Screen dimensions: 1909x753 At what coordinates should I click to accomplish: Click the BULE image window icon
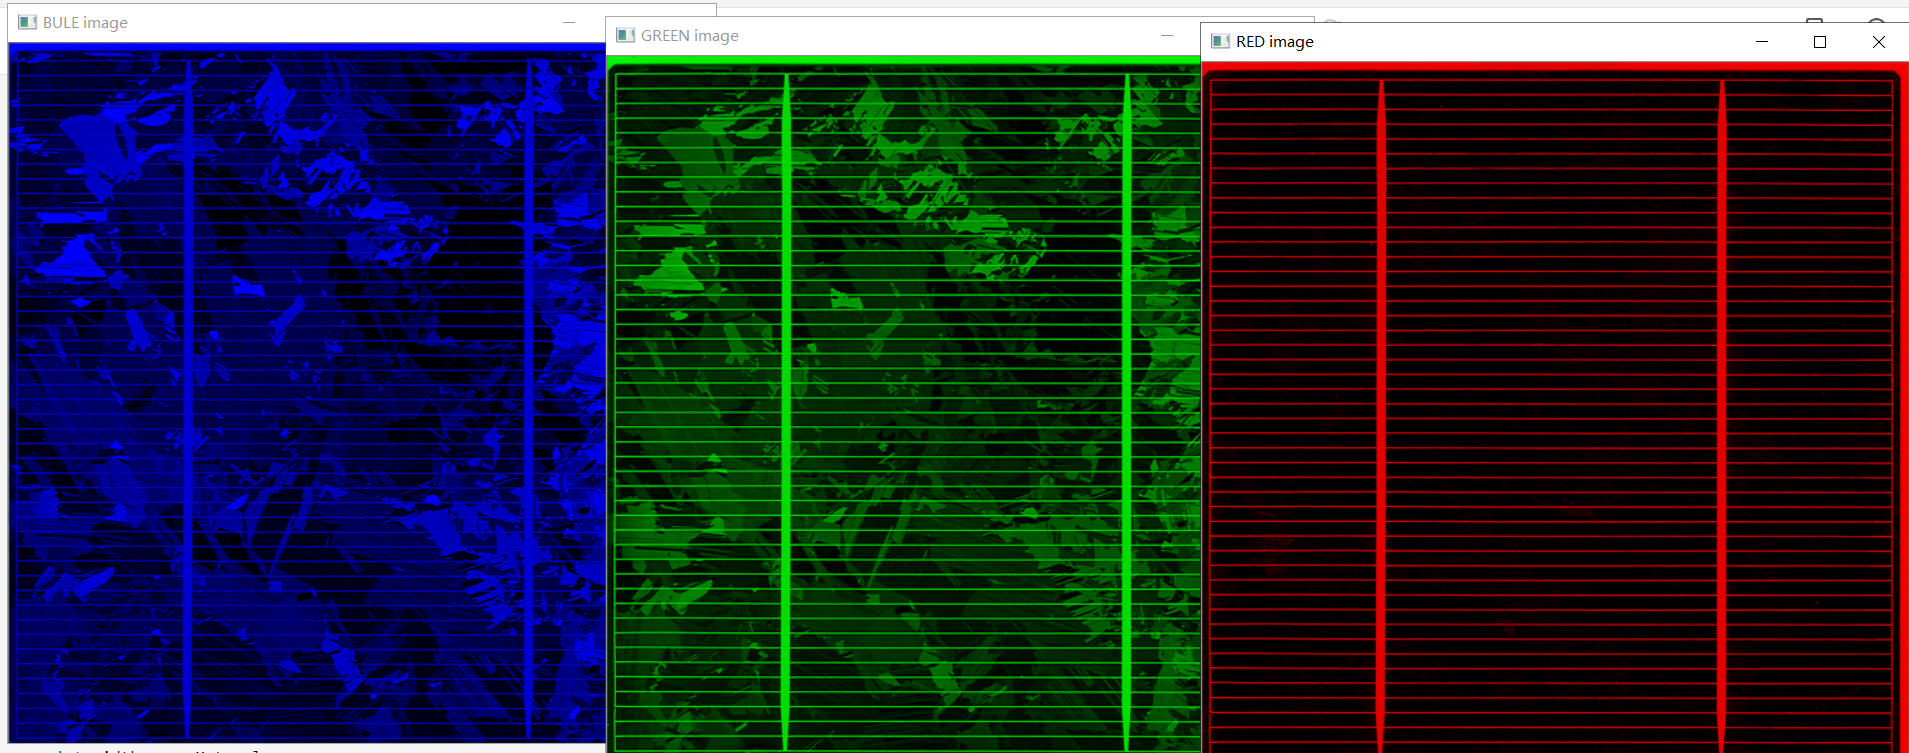coord(28,22)
